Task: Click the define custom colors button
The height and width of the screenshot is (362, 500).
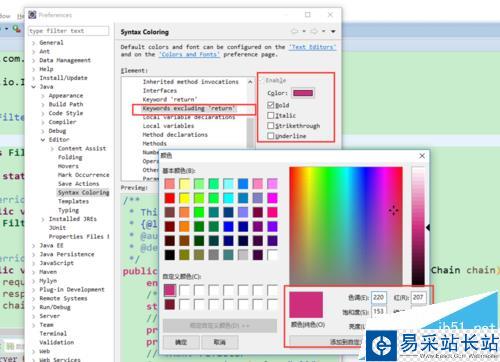Action: pyautogui.click(x=220, y=326)
